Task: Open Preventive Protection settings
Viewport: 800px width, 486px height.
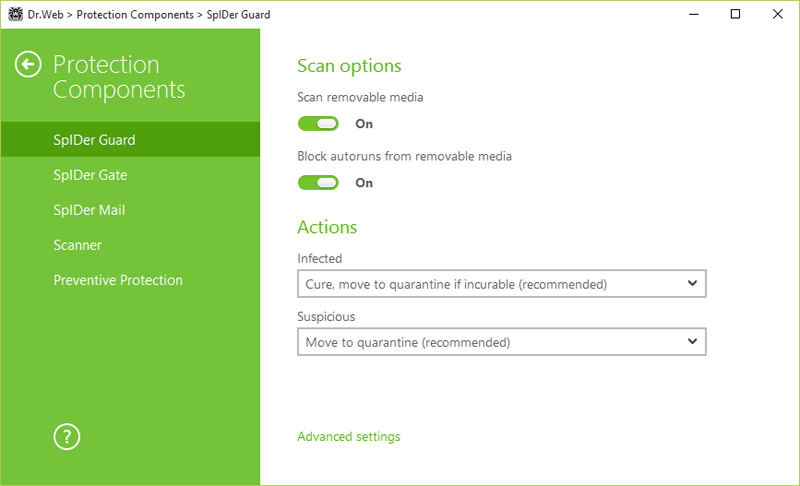Action: [118, 280]
